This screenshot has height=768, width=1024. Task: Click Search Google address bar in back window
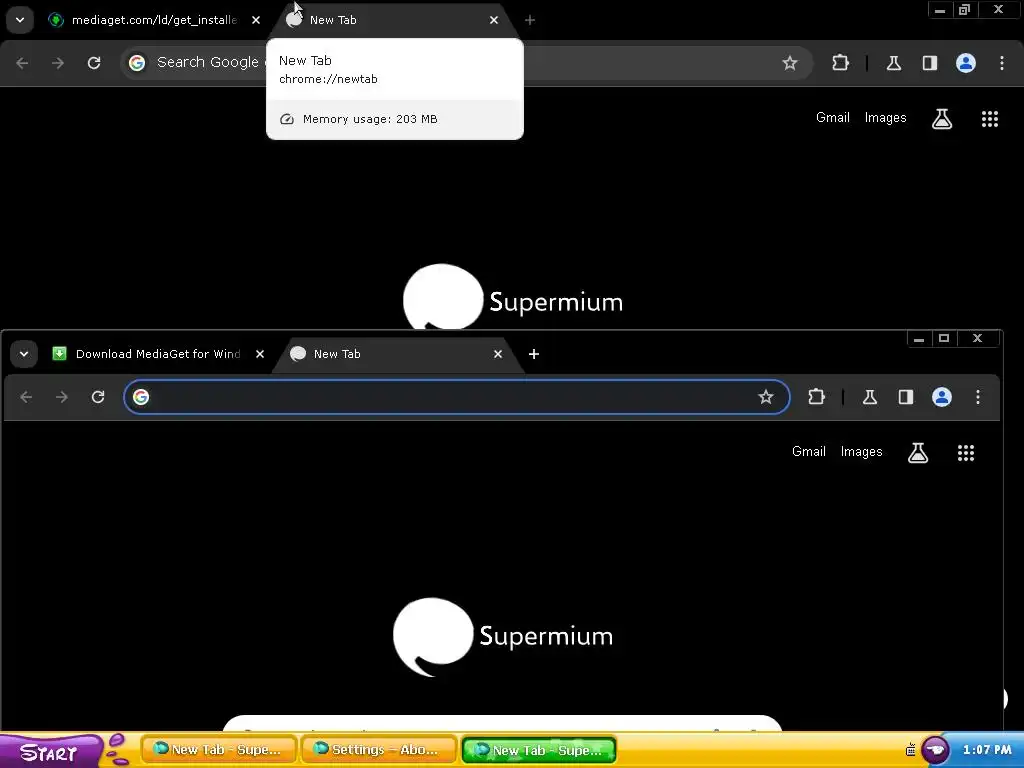tap(466, 63)
